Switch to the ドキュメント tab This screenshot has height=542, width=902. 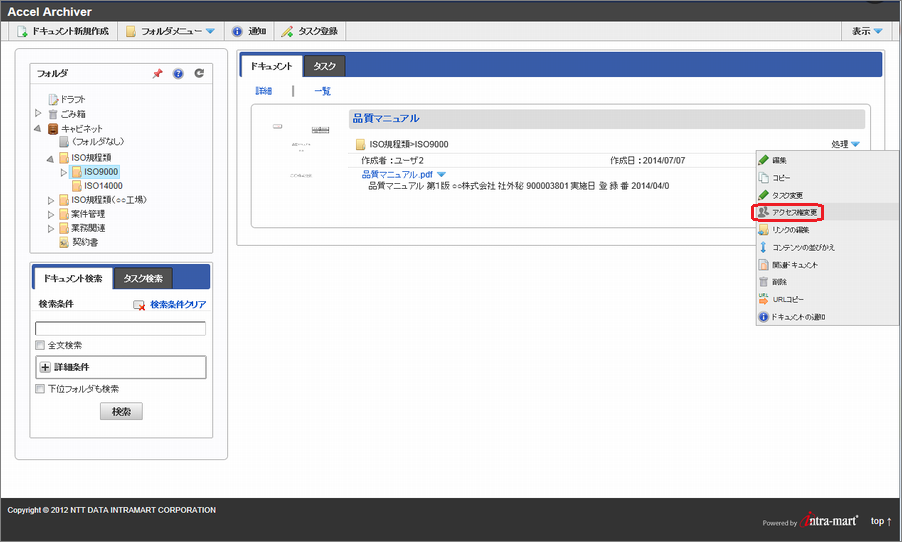click(x=272, y=66)
